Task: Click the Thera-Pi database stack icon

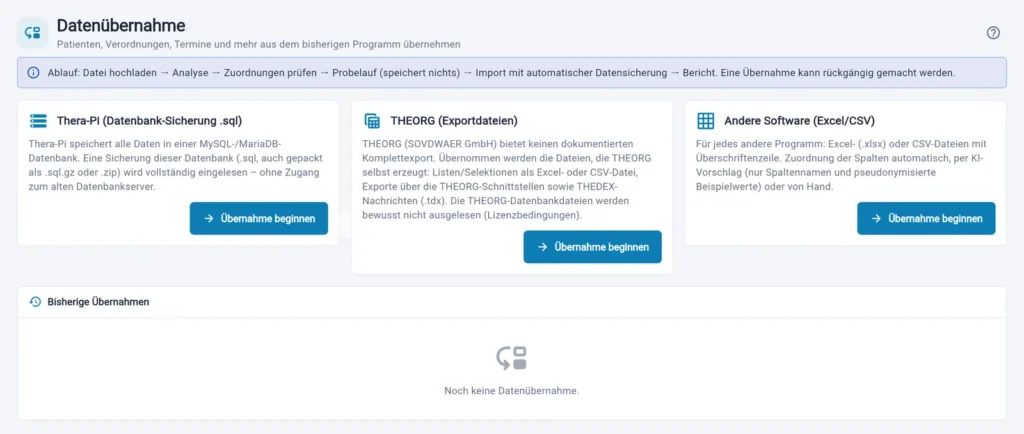Action: tap(39, 121)
